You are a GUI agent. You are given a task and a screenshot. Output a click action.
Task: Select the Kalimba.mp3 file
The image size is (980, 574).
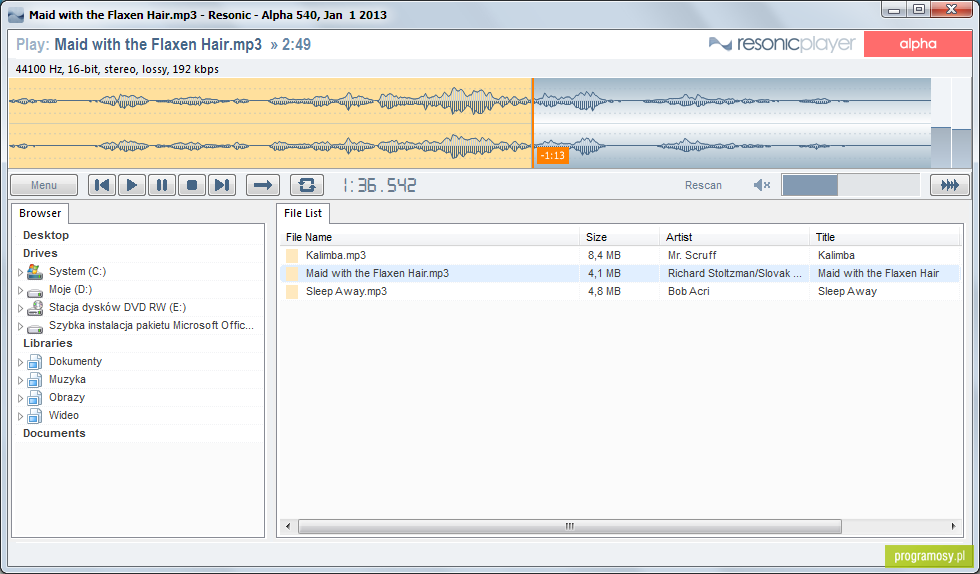click(336, 255)
